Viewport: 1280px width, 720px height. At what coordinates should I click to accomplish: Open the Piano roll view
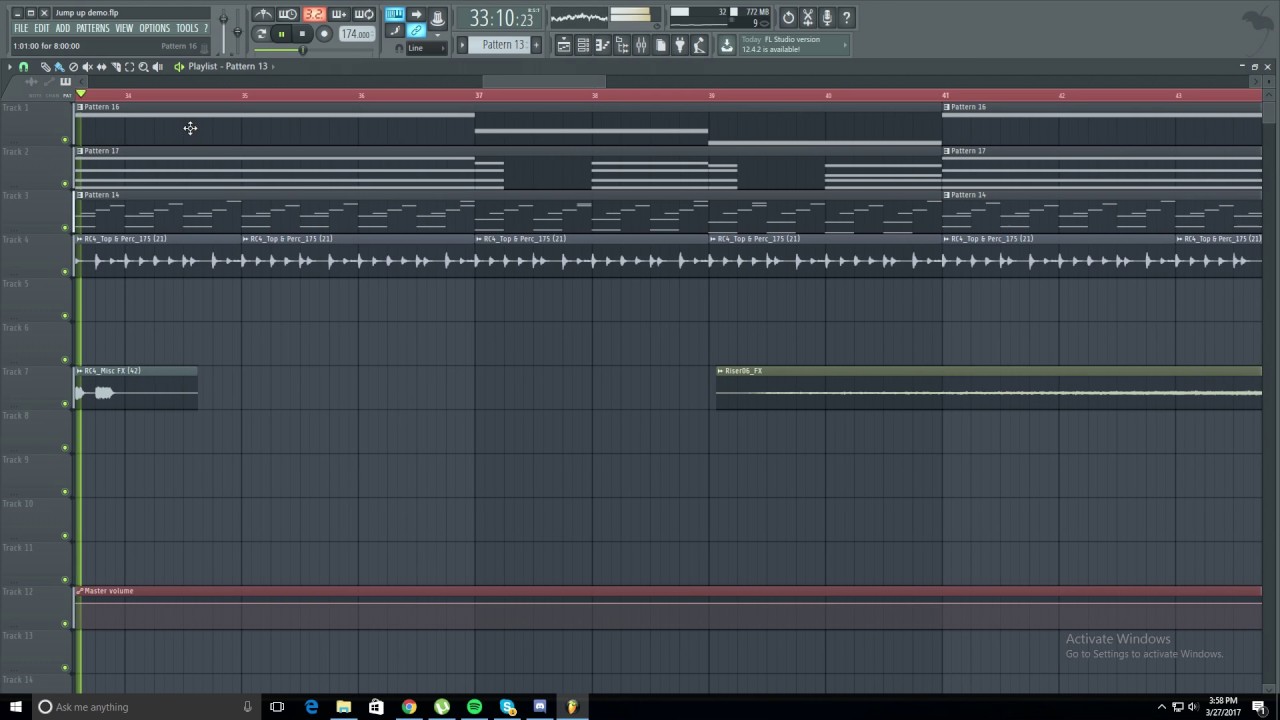(x=602, y=45)
